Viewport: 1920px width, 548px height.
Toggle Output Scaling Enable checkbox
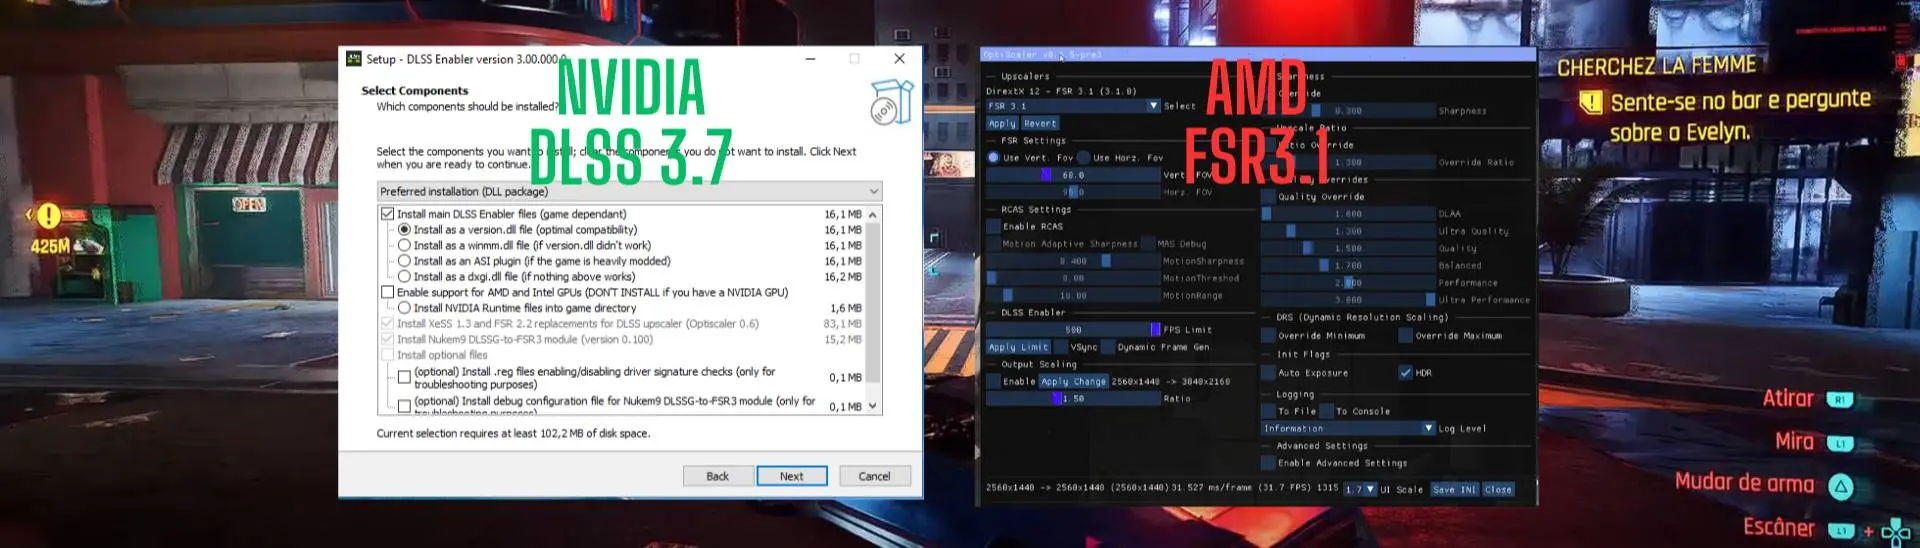993,382
